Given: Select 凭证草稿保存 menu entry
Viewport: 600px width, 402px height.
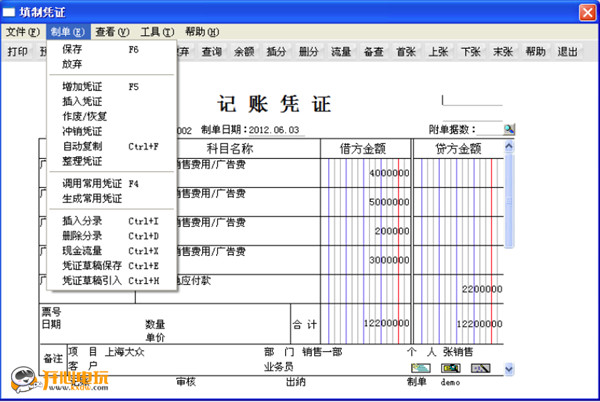Looking at the screenshot, I should (111, 265).
